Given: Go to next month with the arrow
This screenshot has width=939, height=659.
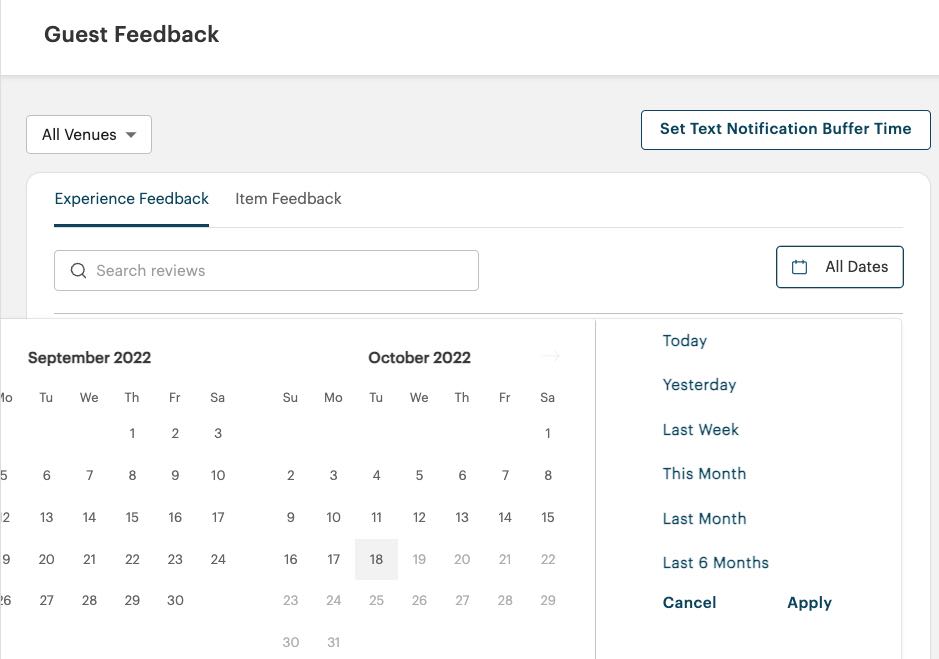Looking at the screenshot, I should point(550,356).
